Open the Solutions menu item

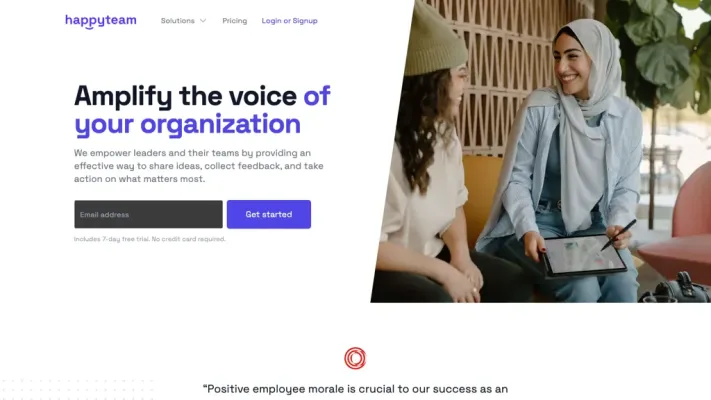pos(178,21)
